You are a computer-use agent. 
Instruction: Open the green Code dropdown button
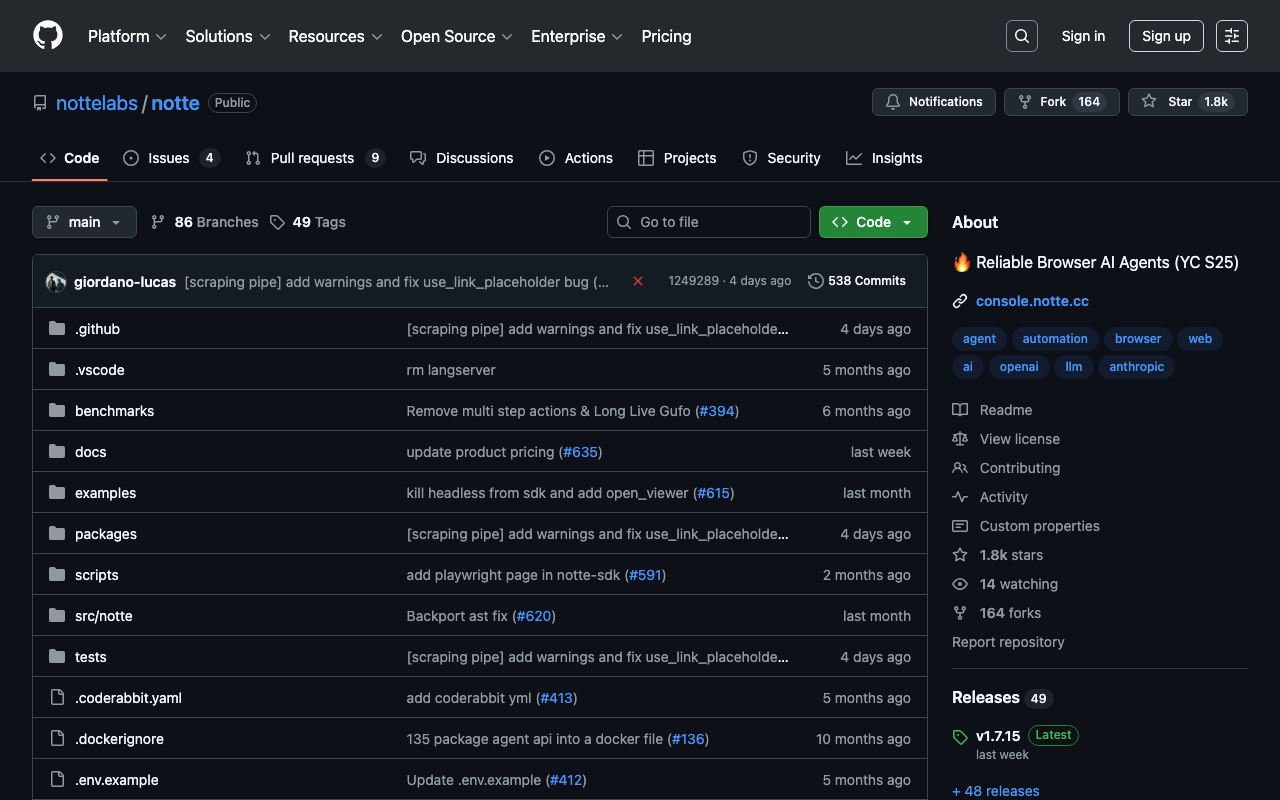[872, 222]
